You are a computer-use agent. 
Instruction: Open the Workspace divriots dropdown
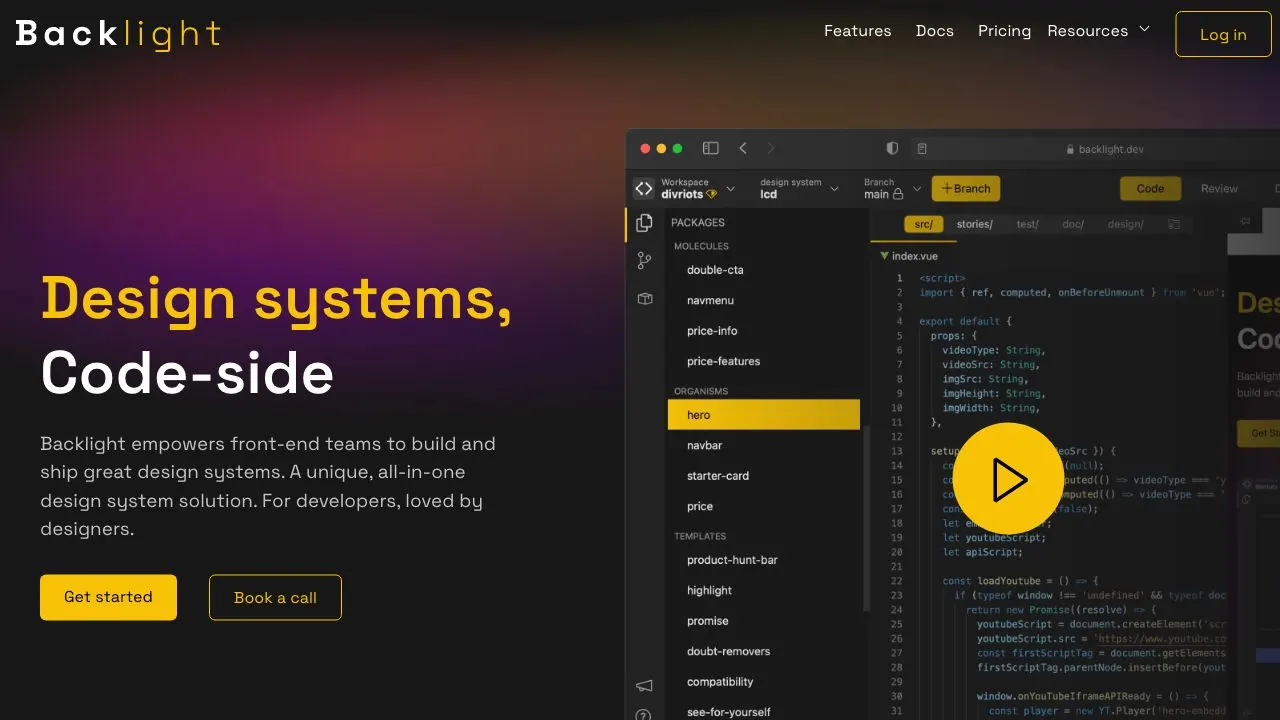point(697,188)
